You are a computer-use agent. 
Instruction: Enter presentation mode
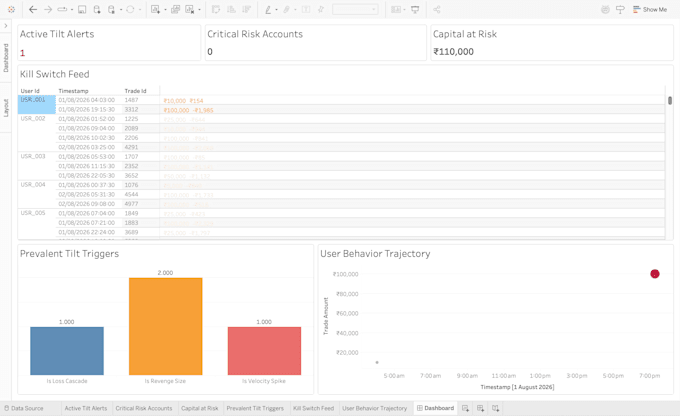(x=415, y=9)
